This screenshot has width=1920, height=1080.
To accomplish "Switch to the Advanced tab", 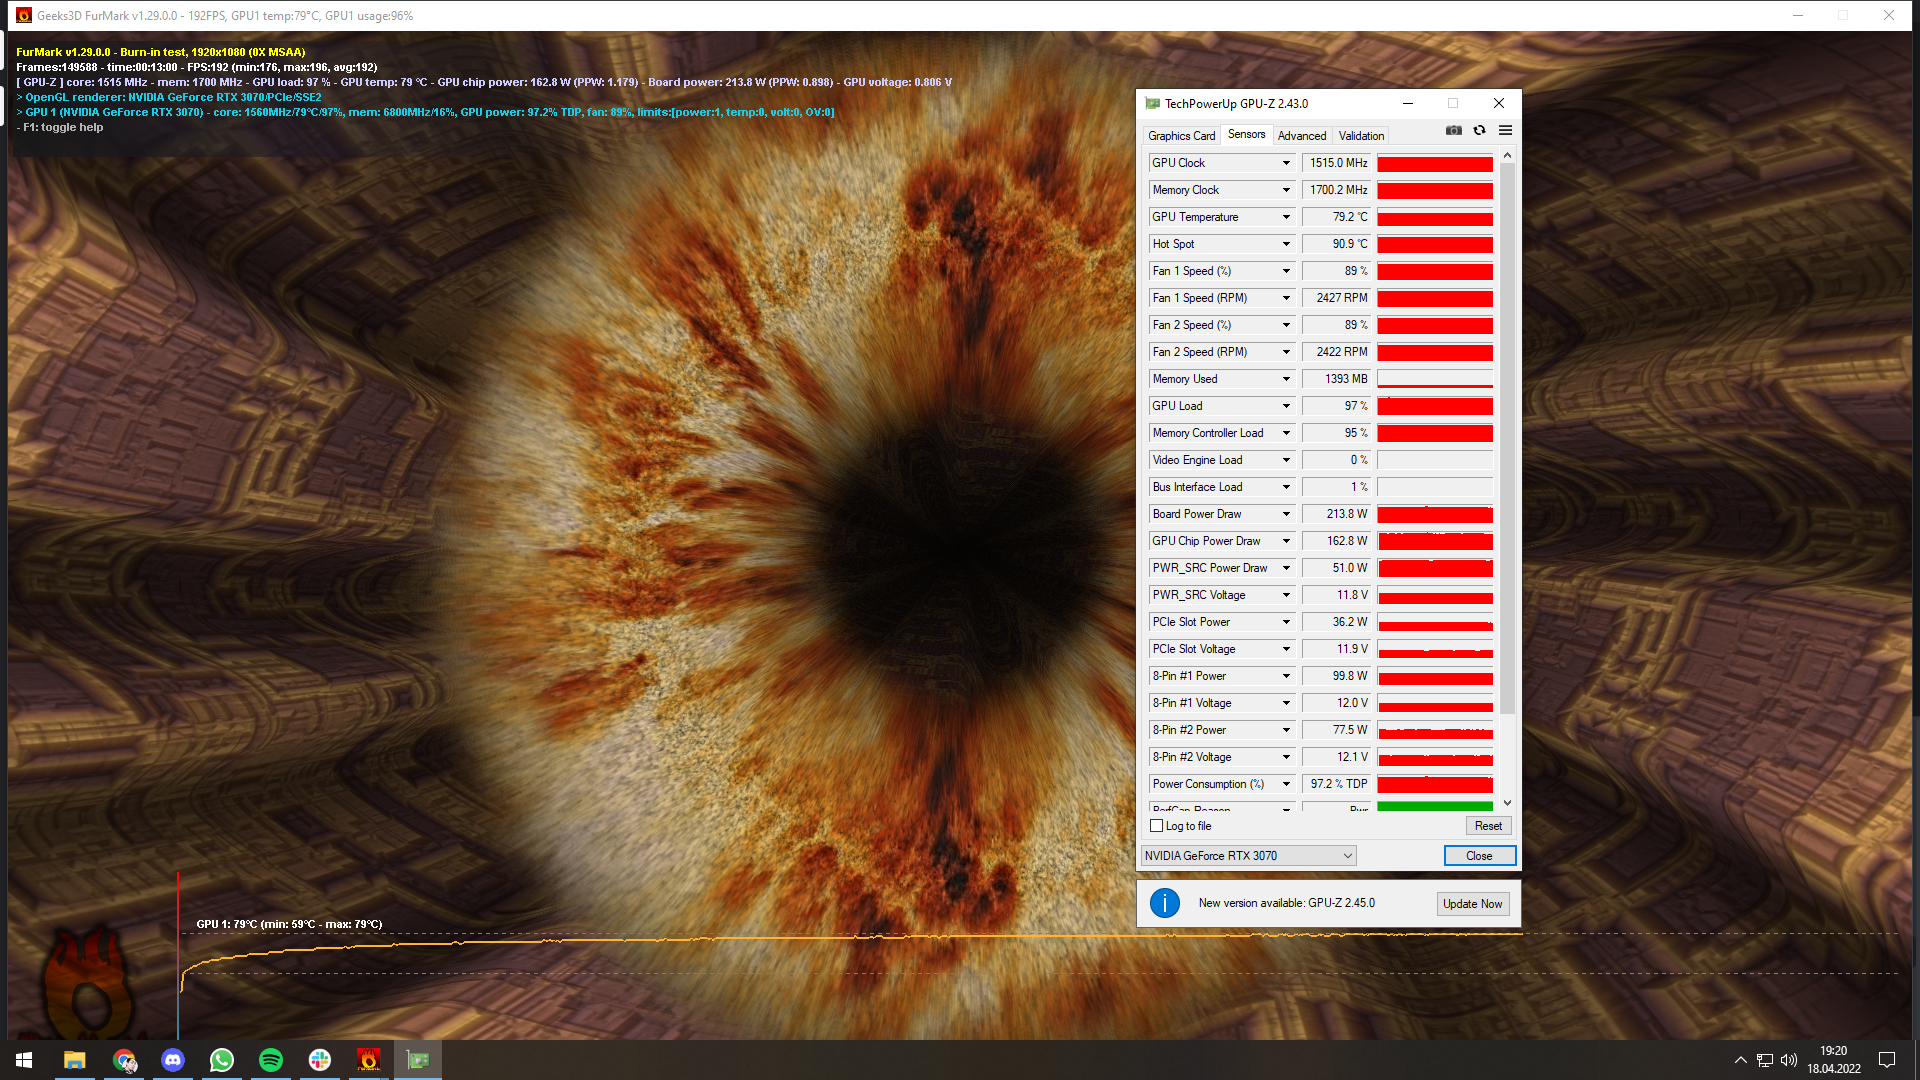I will pos(1301,136).
